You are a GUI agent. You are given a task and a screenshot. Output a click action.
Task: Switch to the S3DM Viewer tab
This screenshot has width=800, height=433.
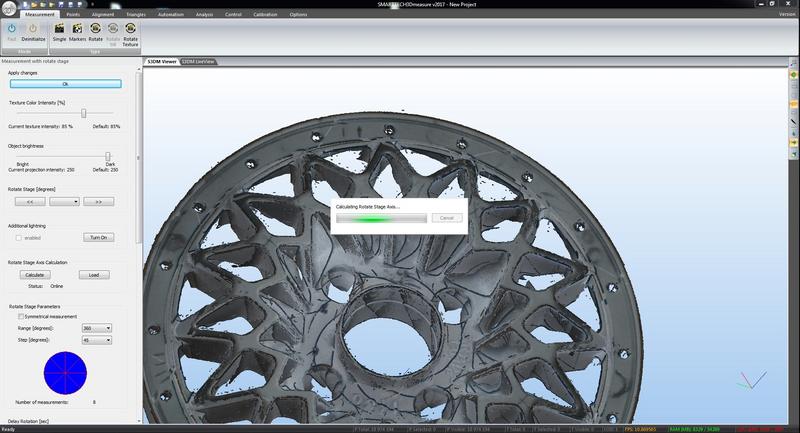tap(162, 62)
